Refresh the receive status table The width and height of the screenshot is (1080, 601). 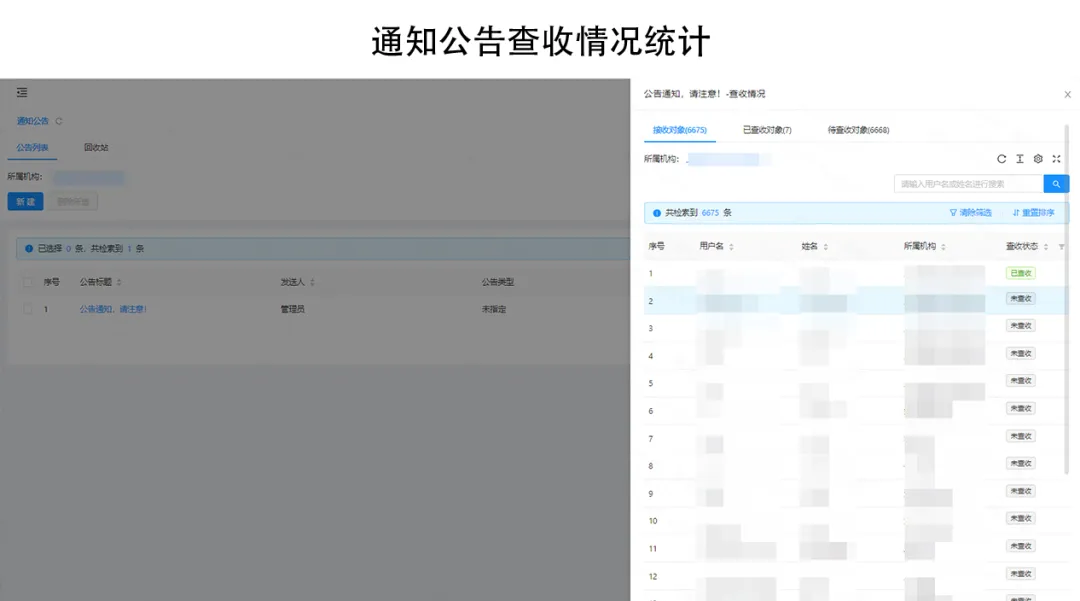click(x=1002, y=159)
